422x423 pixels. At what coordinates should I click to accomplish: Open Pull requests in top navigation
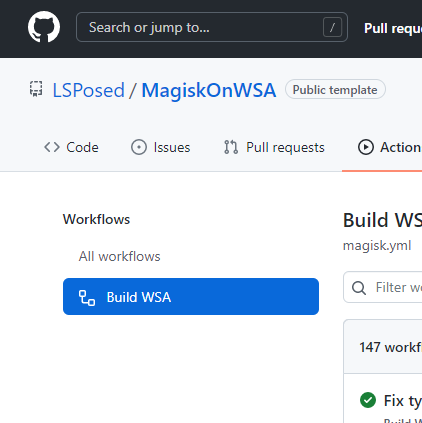point(393,28)
